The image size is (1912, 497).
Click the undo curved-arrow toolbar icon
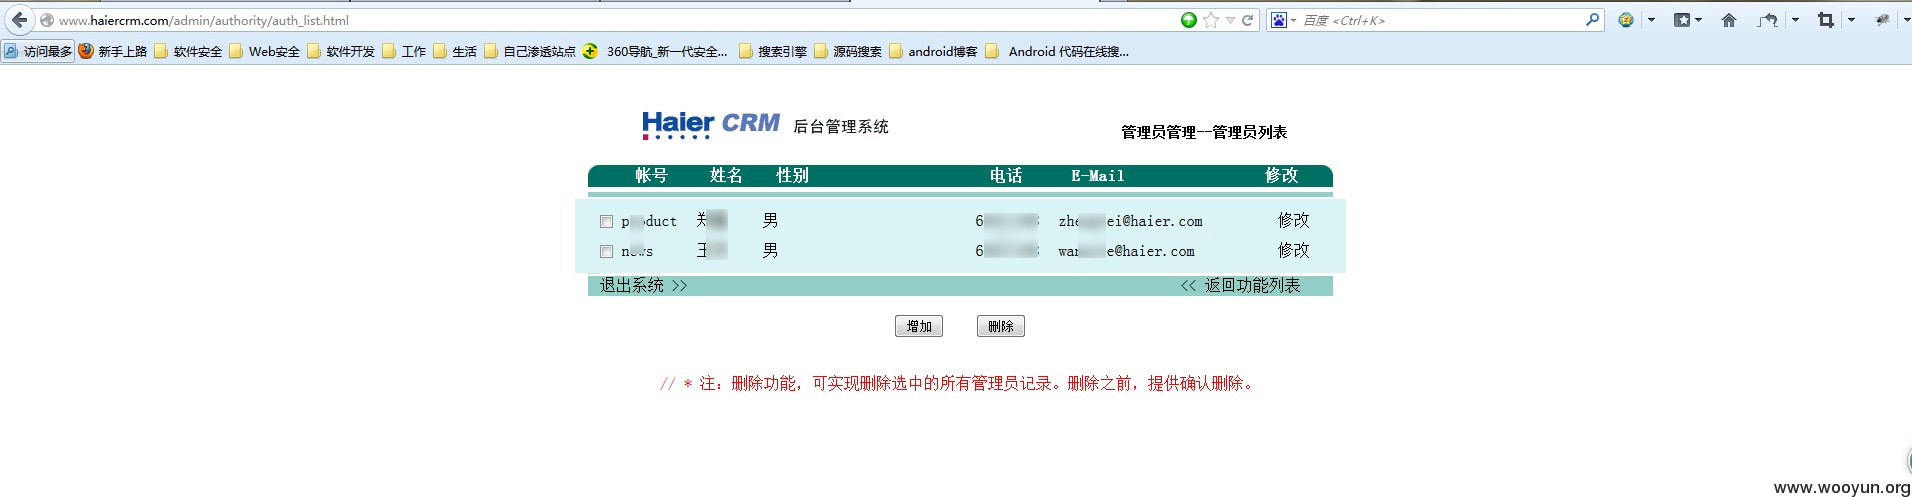pos(1768,20)
